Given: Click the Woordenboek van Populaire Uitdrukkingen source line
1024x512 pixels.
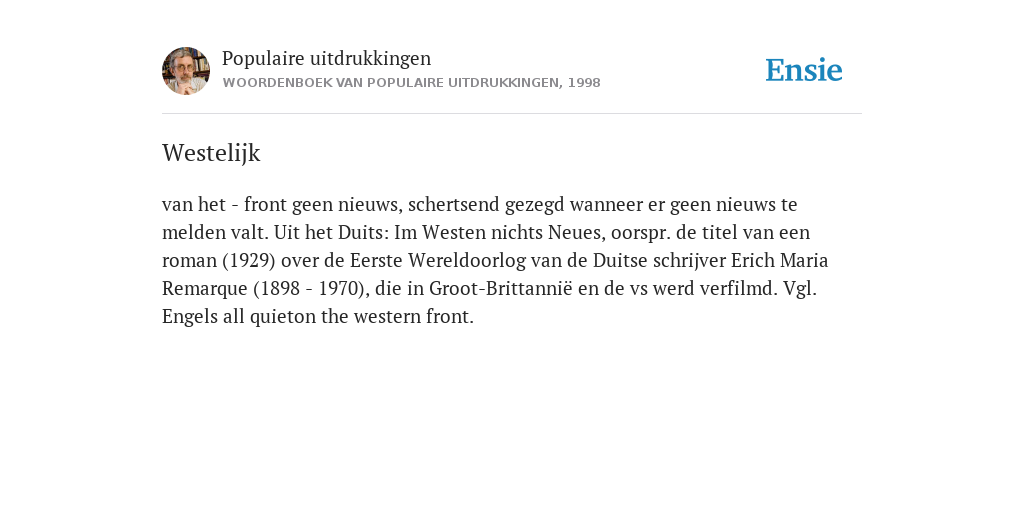Looking at the screenshot, I should (411, 83).
